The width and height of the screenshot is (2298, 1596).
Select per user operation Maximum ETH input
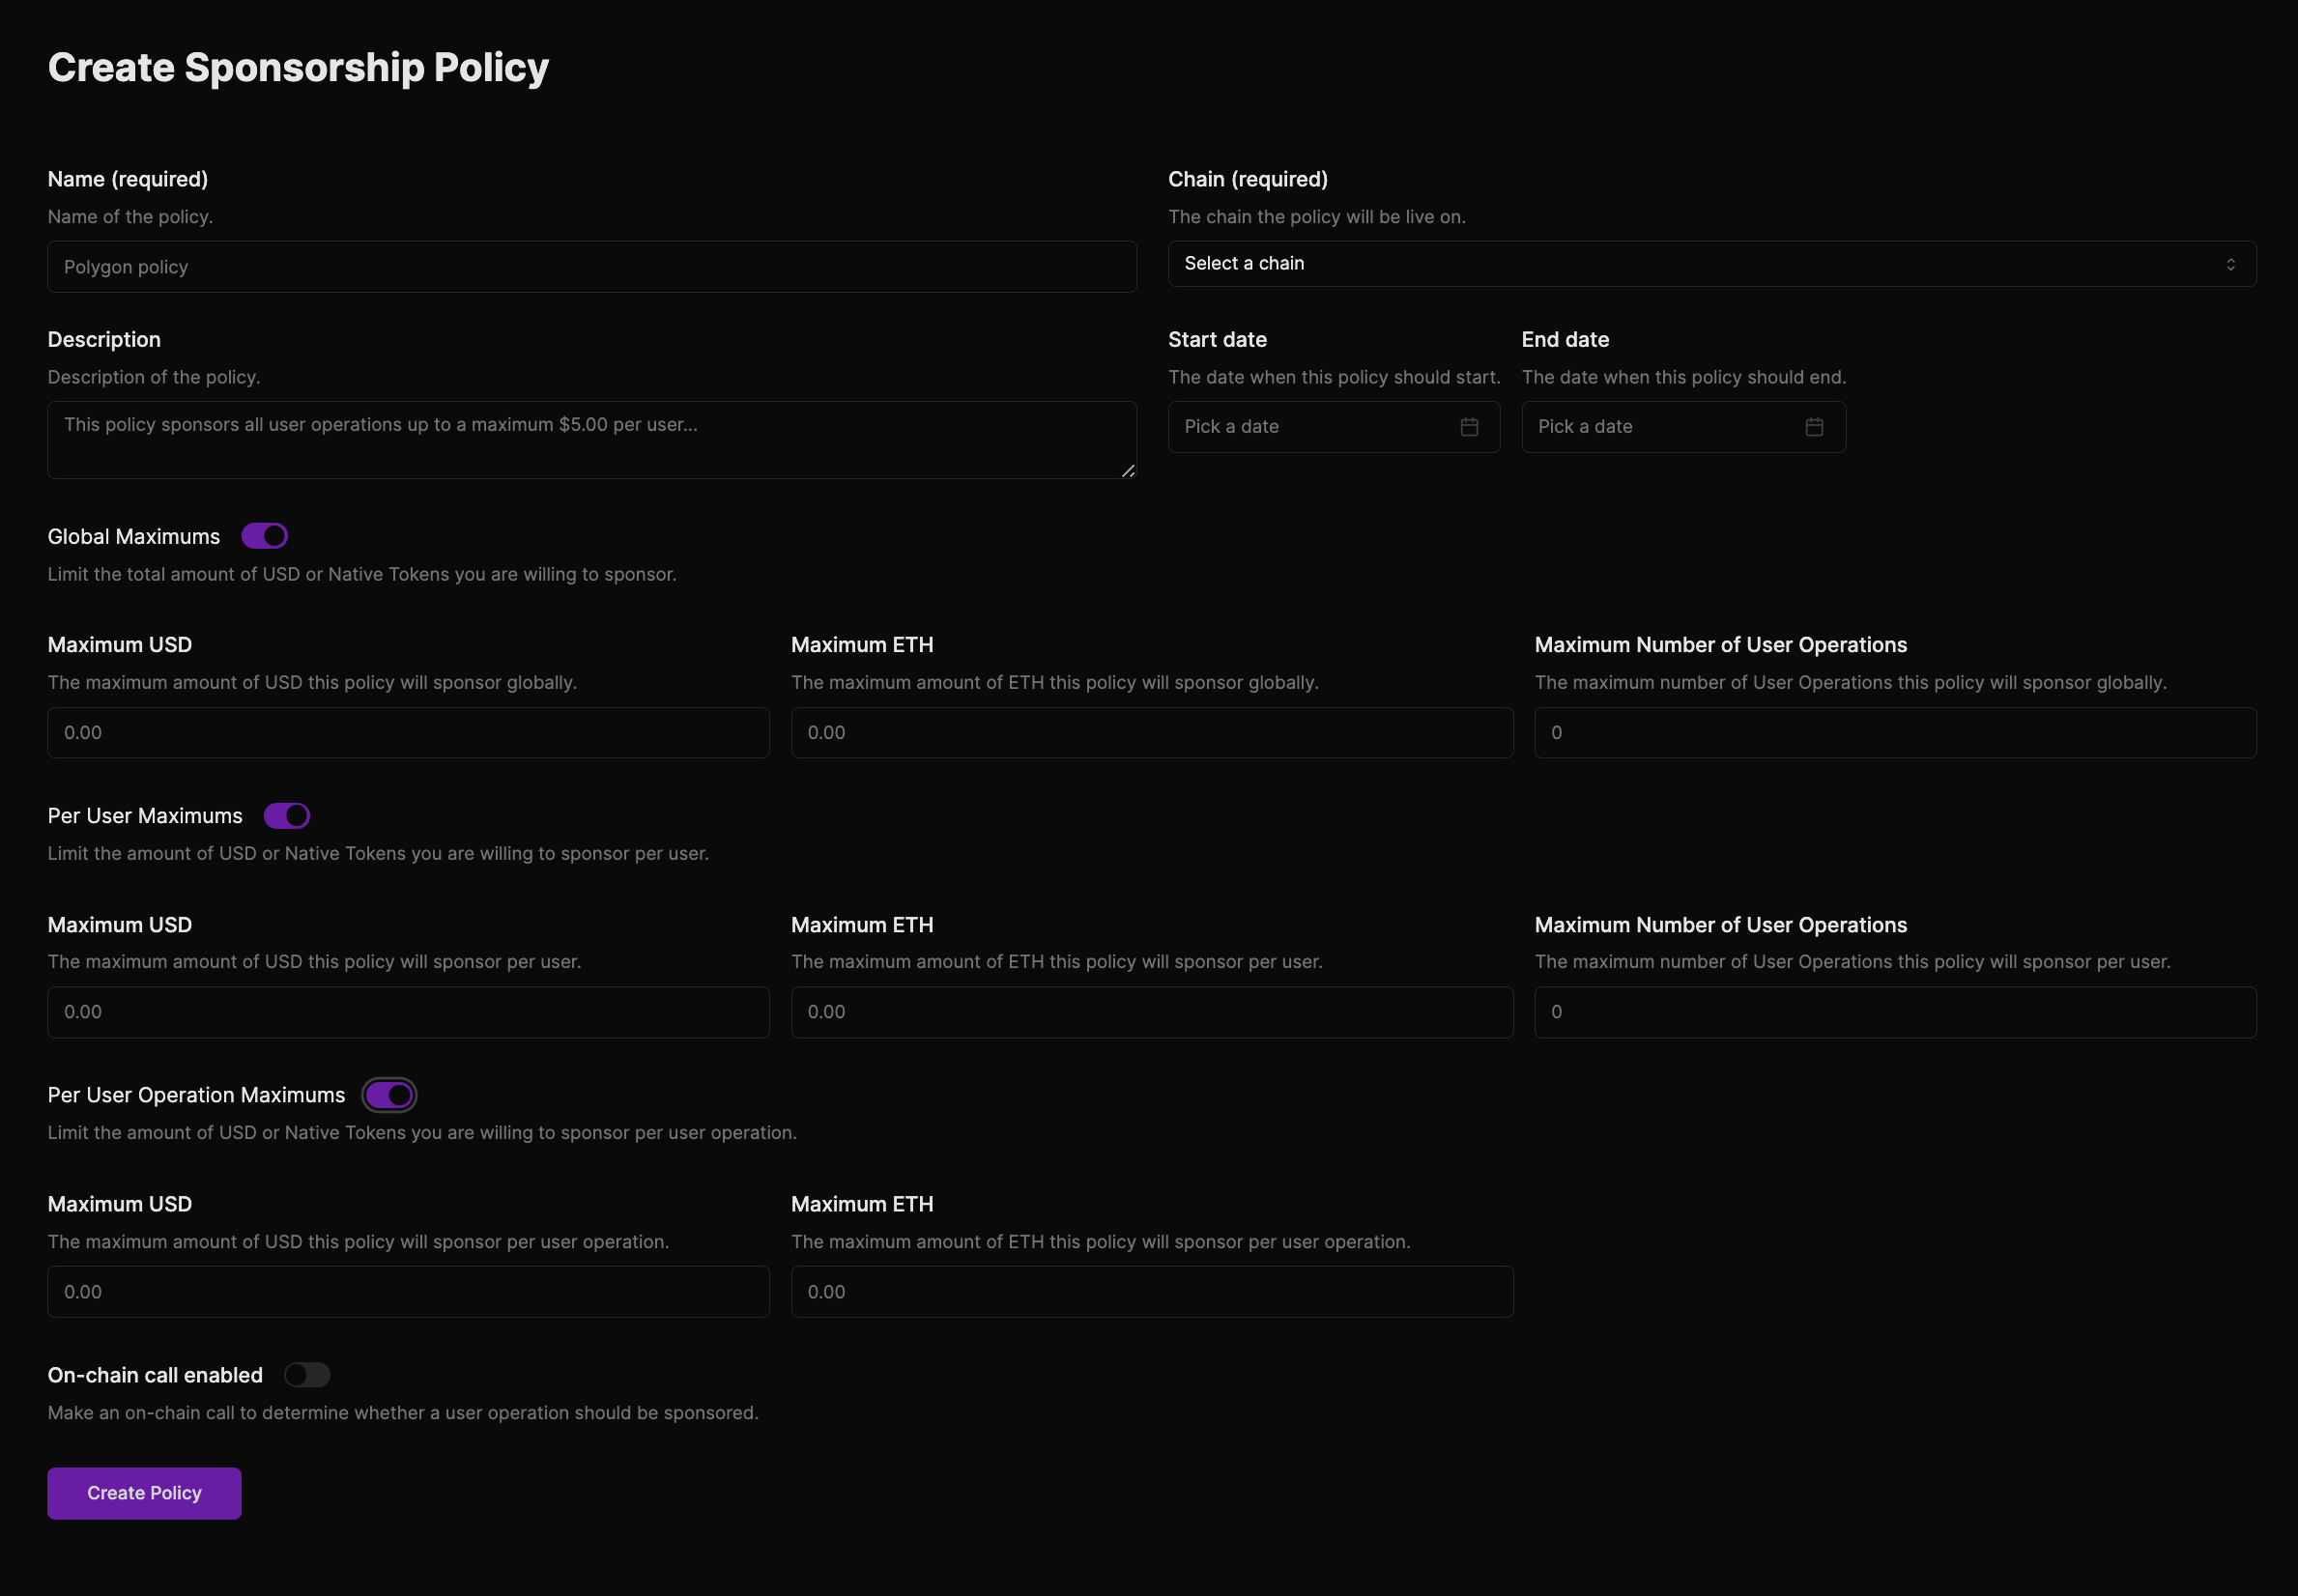point(1151,1292)
